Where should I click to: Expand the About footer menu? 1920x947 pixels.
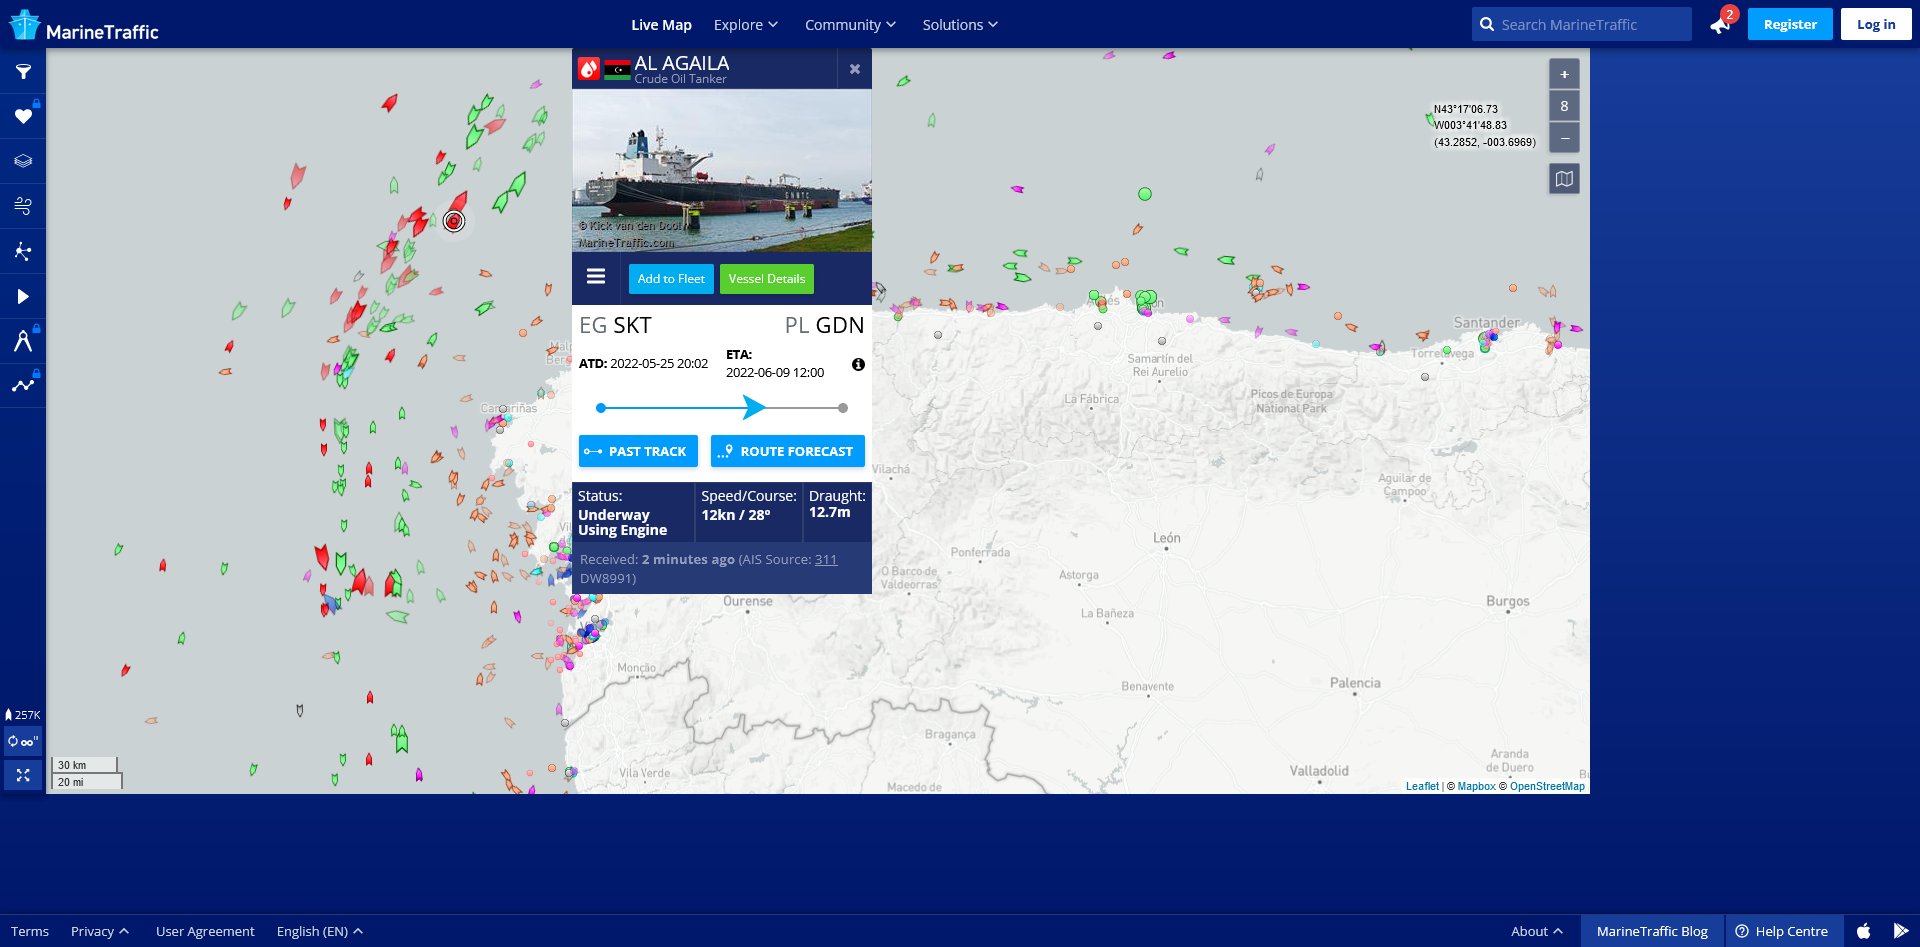tap(1537, 931)
